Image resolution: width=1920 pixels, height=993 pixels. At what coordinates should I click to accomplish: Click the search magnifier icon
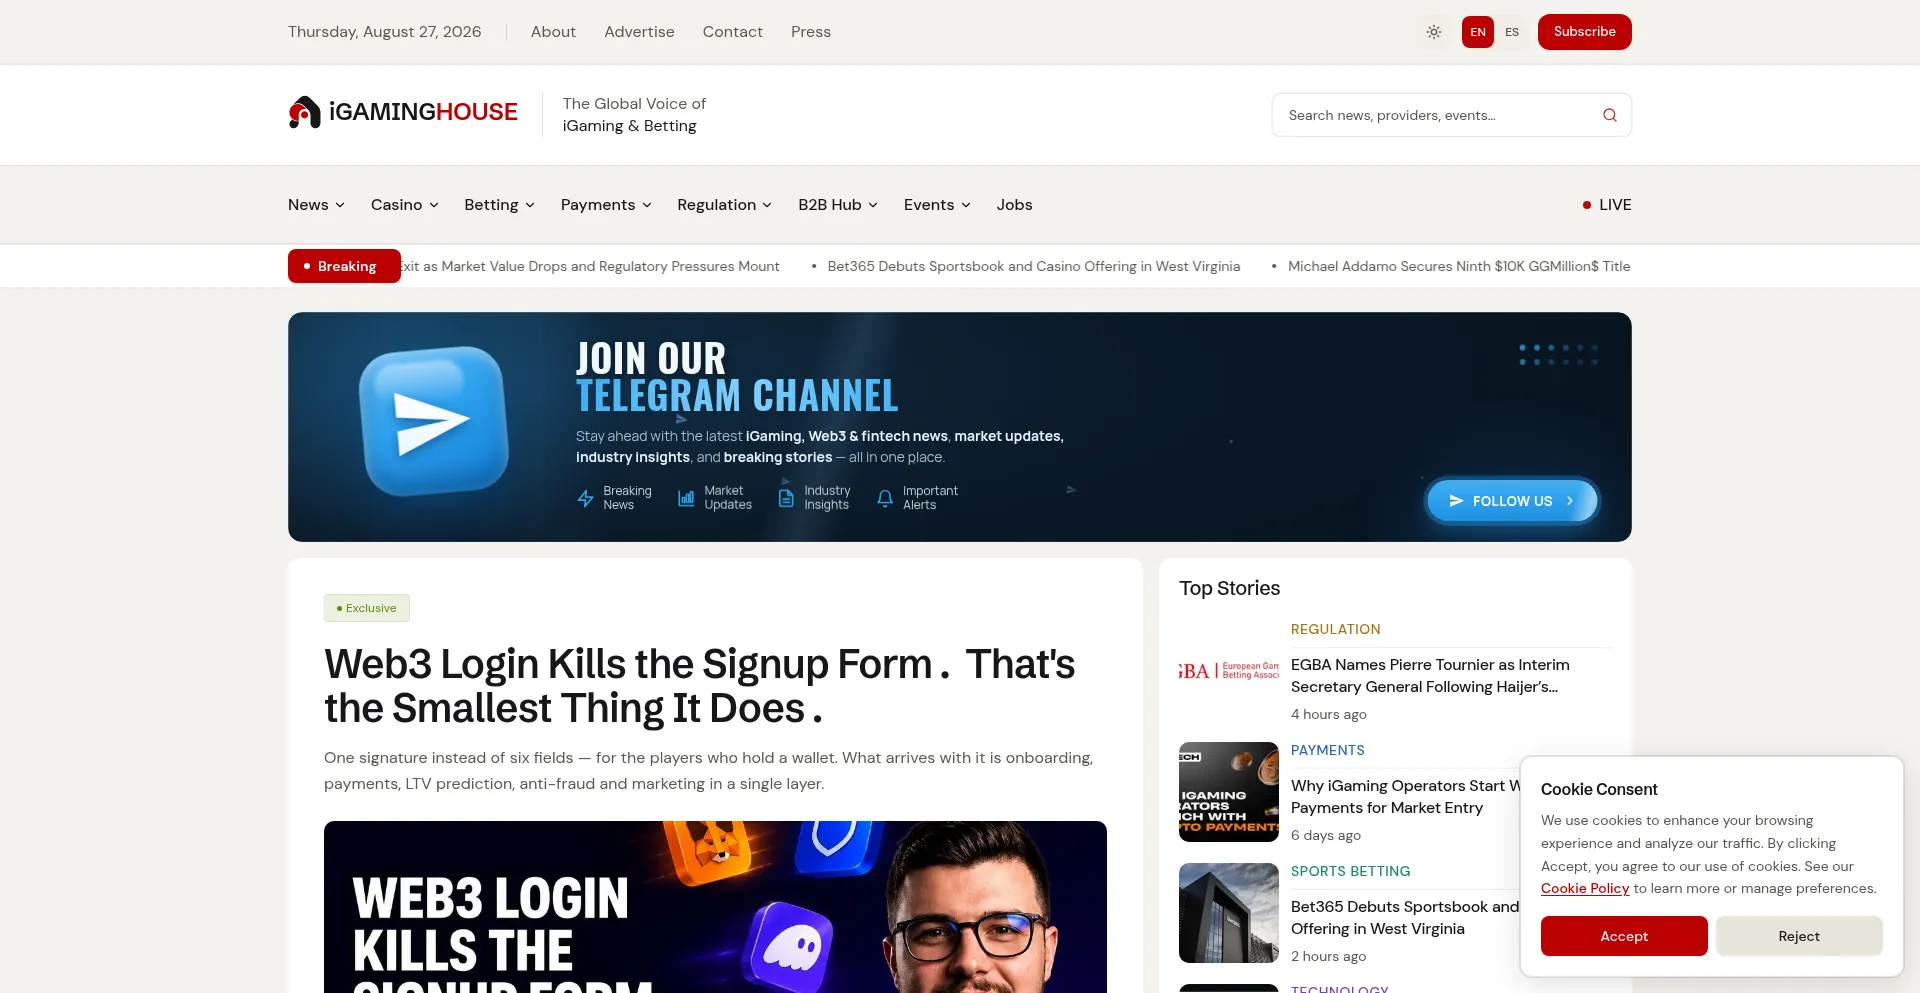(x=1610, y=115)
